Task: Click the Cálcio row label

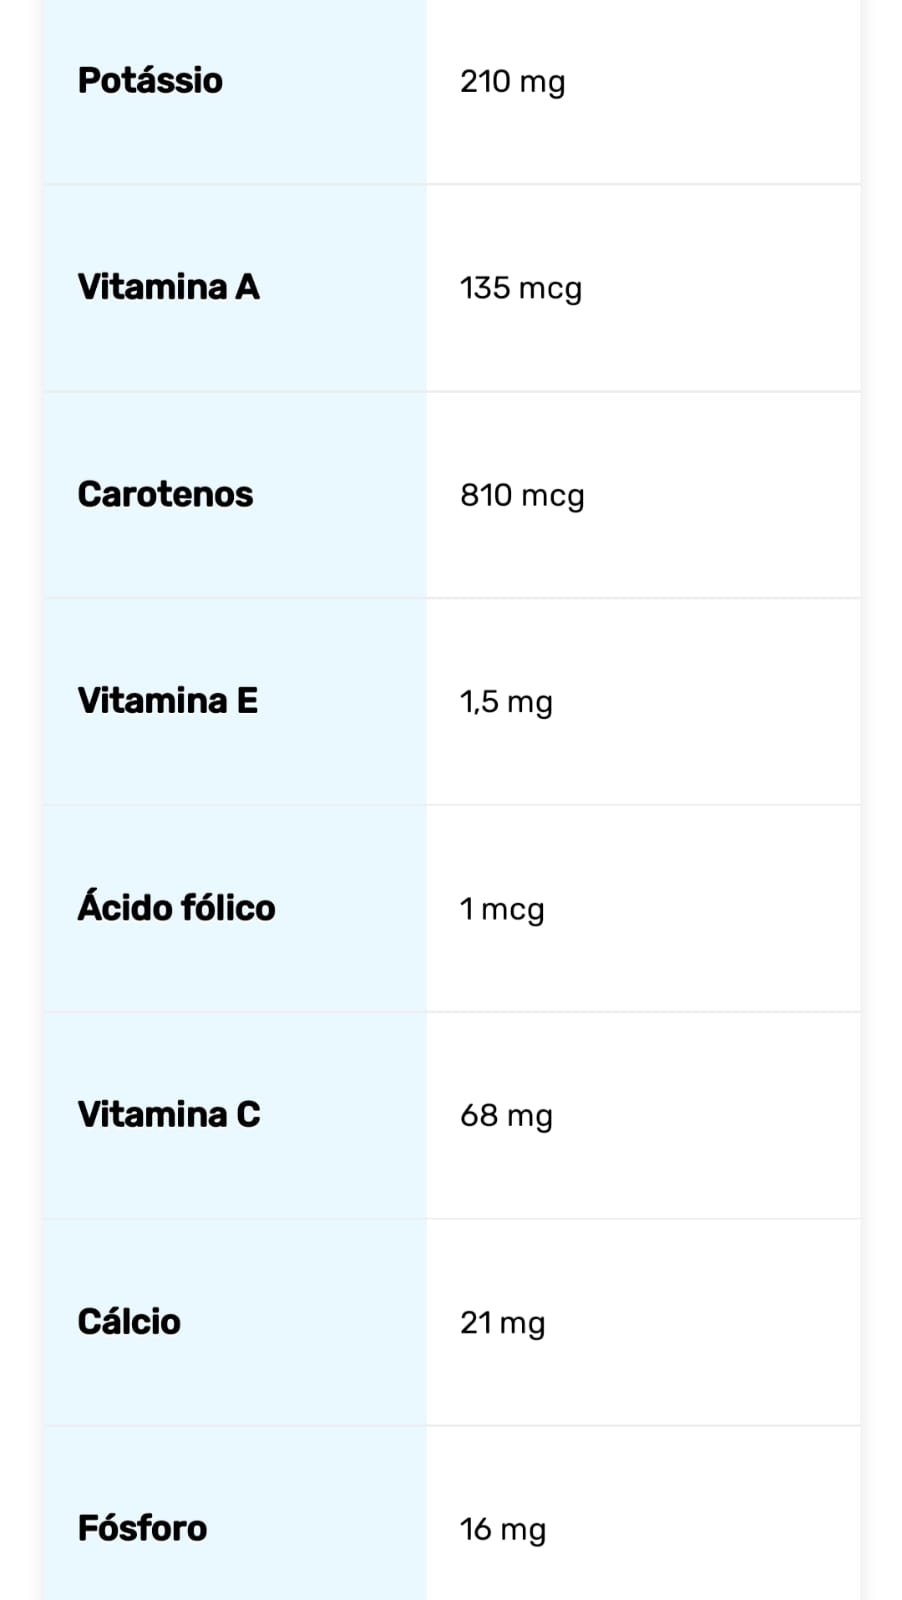Action: pos(129,1322)
